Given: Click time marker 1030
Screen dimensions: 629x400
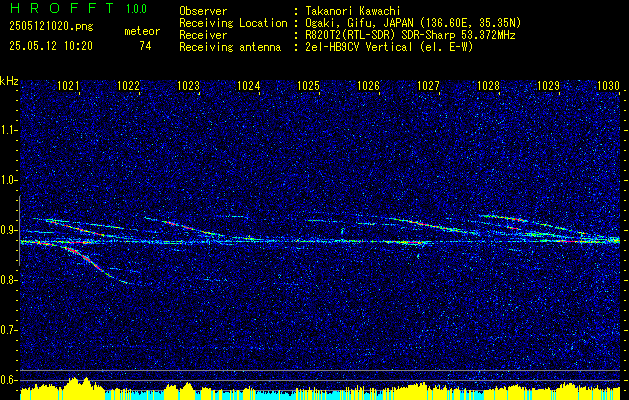Looking at the screenshot, I should click(609, 86).
